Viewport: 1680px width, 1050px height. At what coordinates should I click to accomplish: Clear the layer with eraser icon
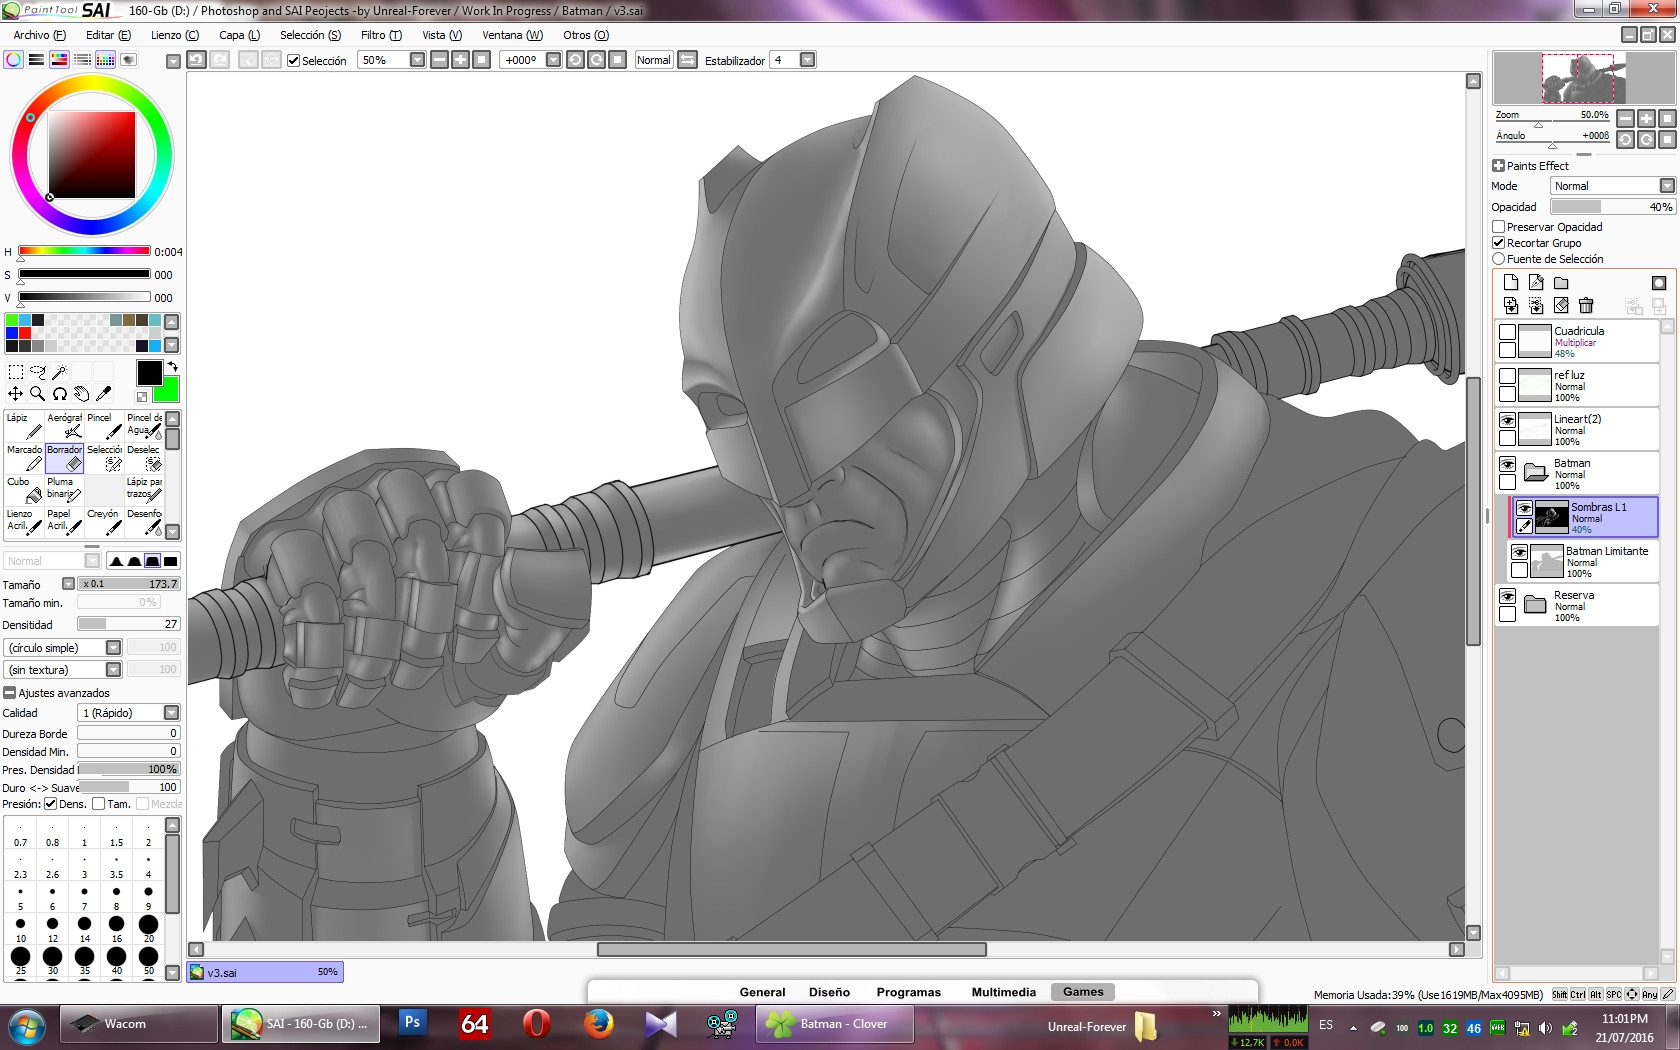1561,306
